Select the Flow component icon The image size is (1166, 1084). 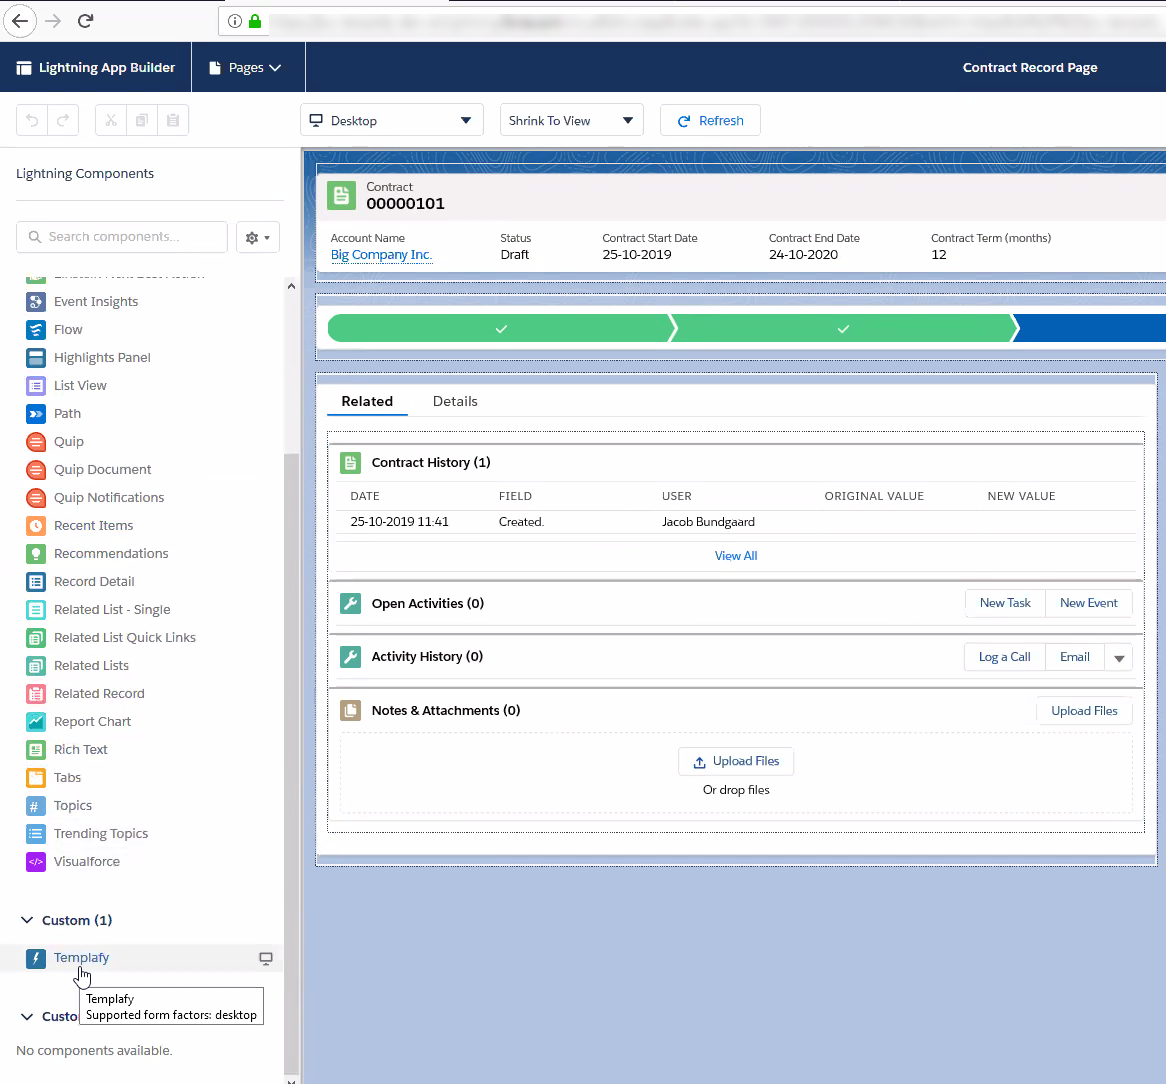point(36,329)
